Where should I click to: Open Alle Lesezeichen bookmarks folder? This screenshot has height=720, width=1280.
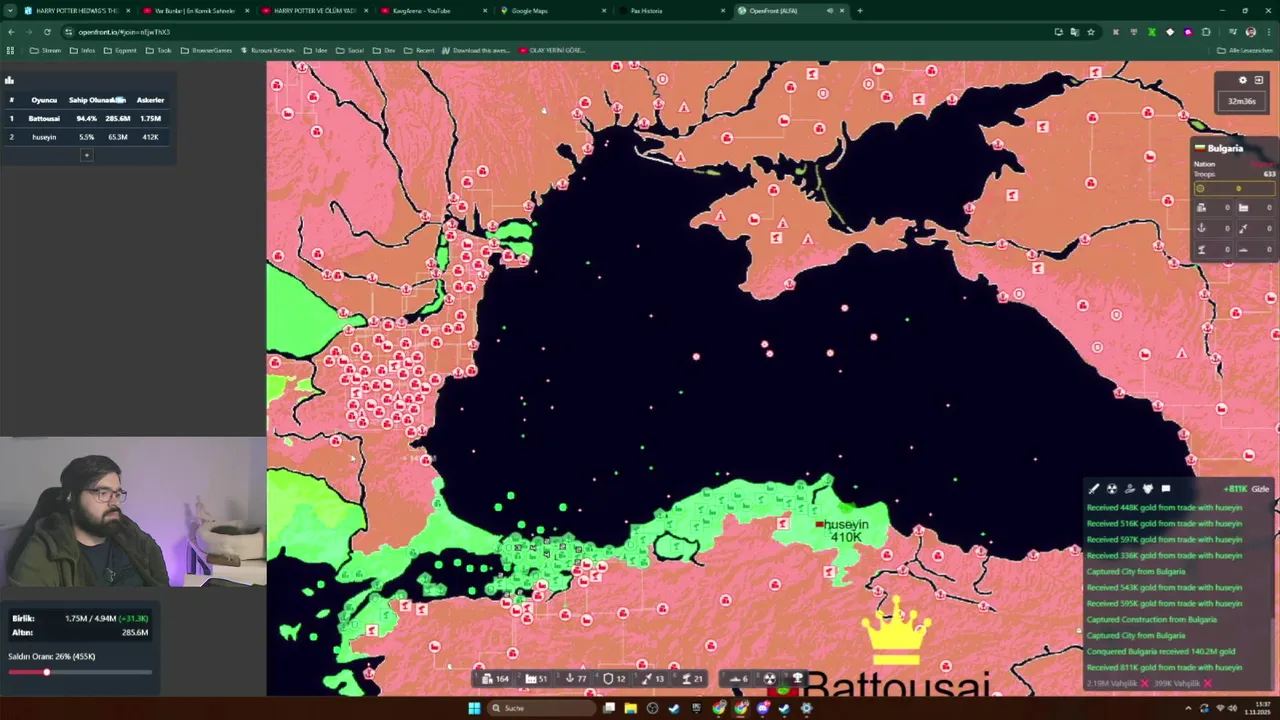click(x=1245, y=50)
